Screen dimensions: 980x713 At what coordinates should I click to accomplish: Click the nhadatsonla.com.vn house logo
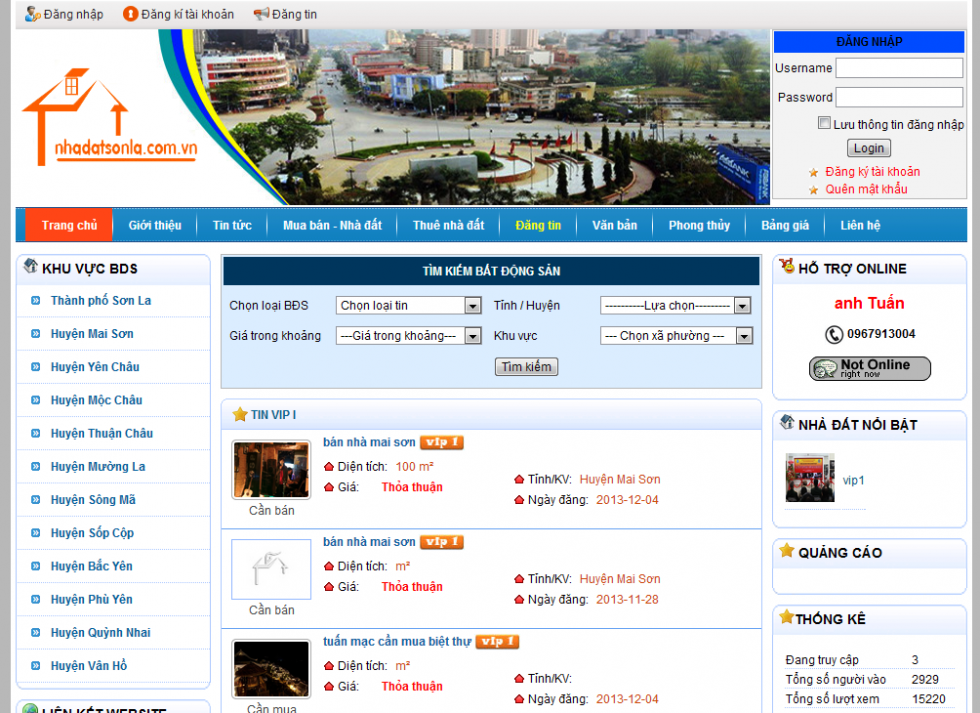pyautogui.click(x=110, y=118)
